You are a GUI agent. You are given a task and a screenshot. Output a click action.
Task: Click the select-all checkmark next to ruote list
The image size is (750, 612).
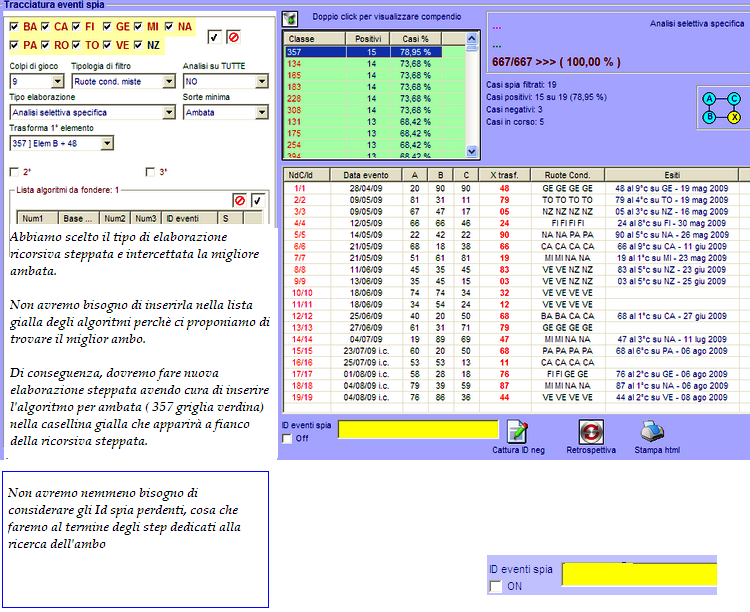click(x=215, y=37)
